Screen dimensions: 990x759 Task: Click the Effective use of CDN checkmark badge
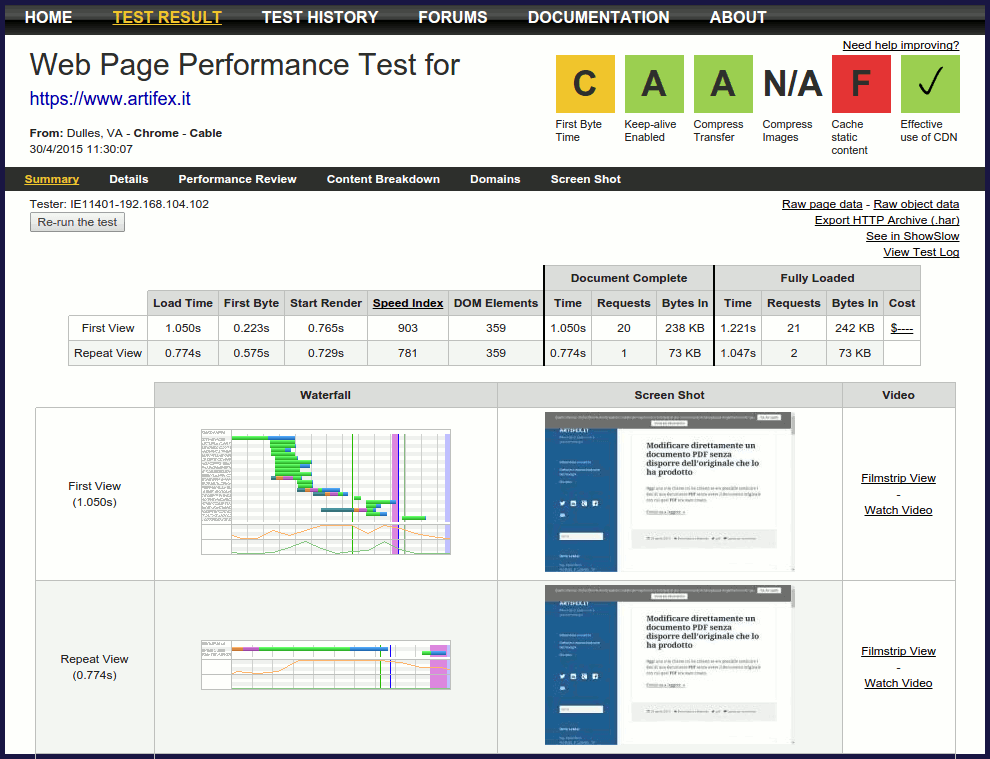click(x=930, y=84)
